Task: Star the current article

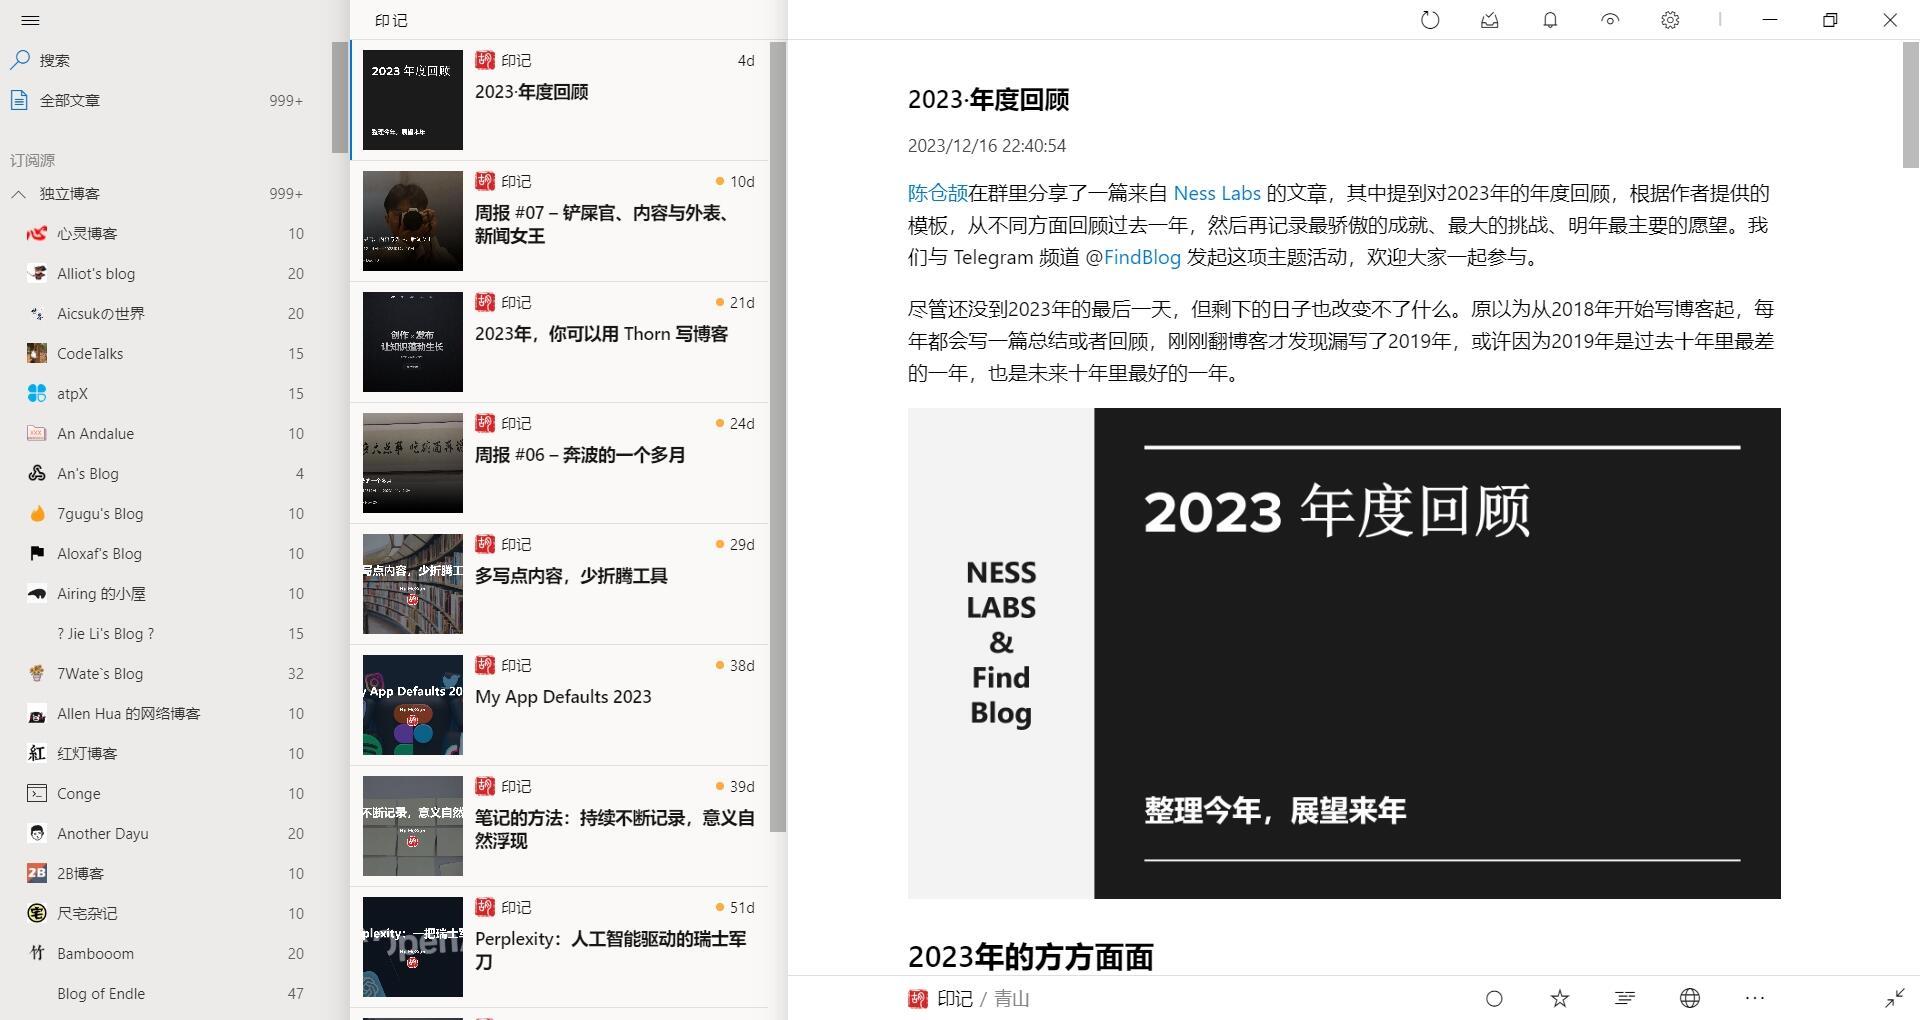Action: (1559, 998)
